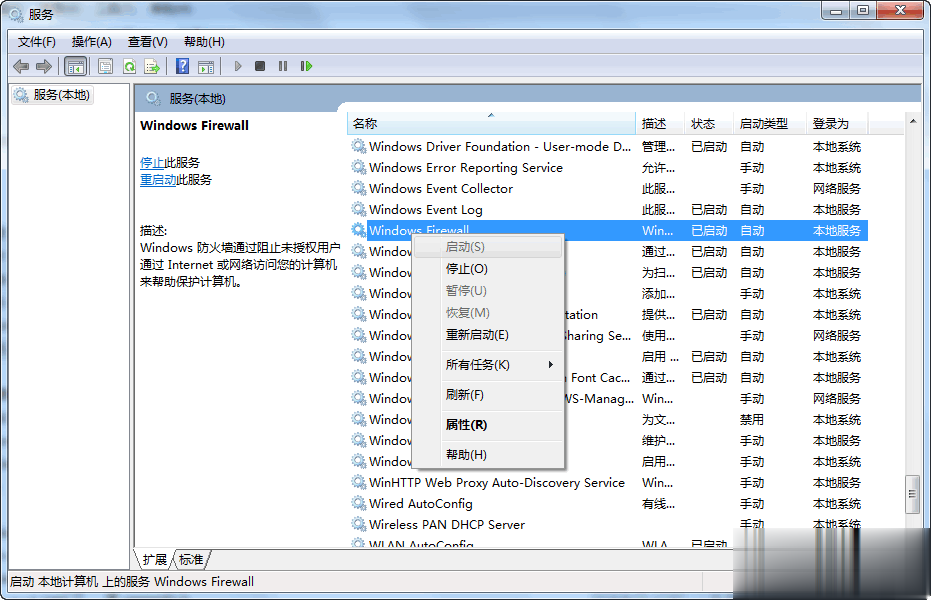
Task: Choose 帮助(H) in context menu
Action: point(488,455)
